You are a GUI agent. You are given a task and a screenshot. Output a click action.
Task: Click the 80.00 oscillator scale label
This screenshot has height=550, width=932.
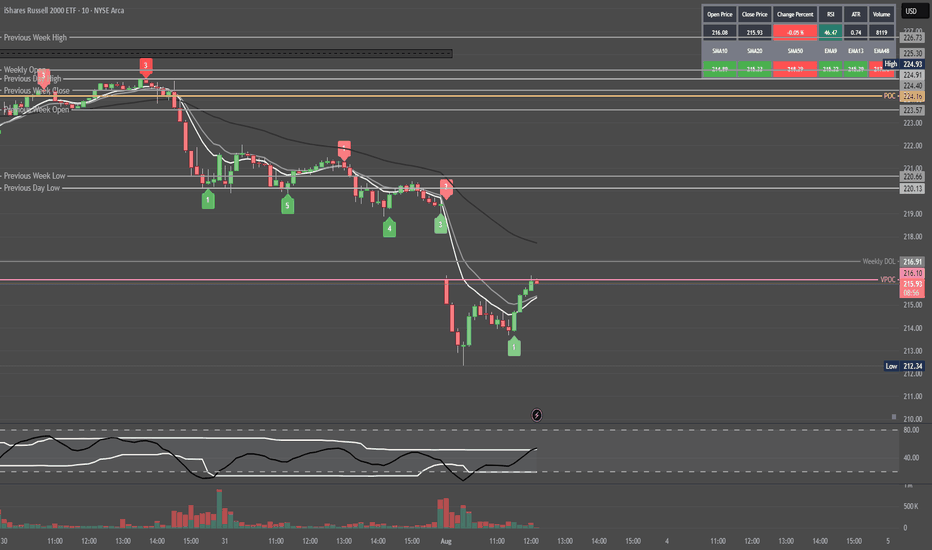coord(911,430)
